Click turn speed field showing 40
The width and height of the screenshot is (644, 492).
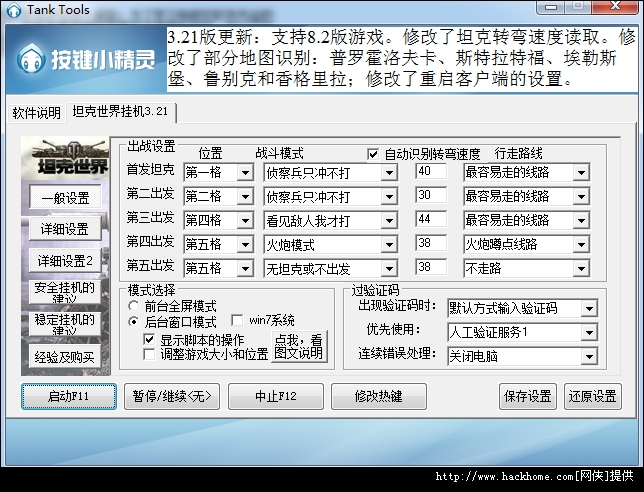point(431,171)
